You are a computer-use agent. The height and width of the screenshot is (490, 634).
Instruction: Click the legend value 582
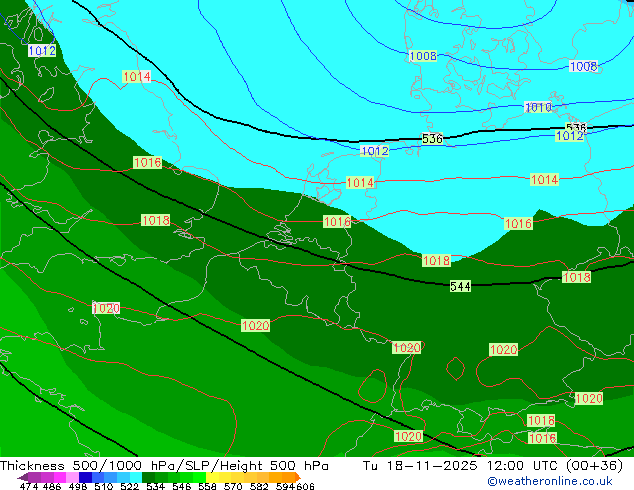tap(259, 486)
